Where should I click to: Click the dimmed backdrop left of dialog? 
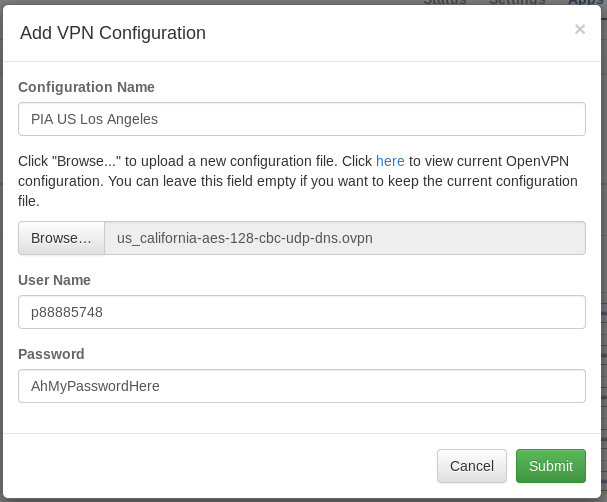(x=1, y=250)
